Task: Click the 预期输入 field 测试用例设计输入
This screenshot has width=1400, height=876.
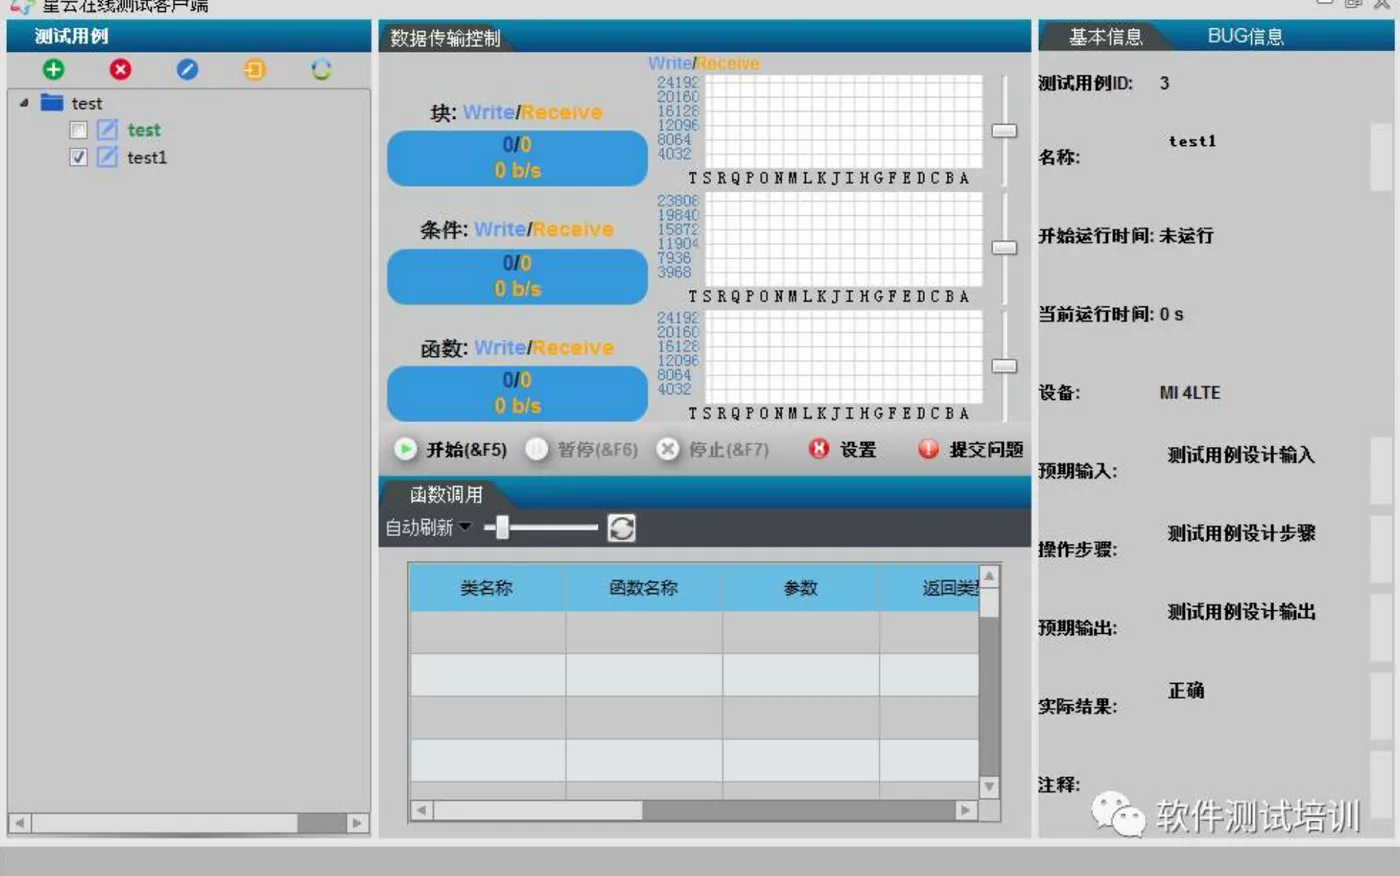Action: [1241, 455]
